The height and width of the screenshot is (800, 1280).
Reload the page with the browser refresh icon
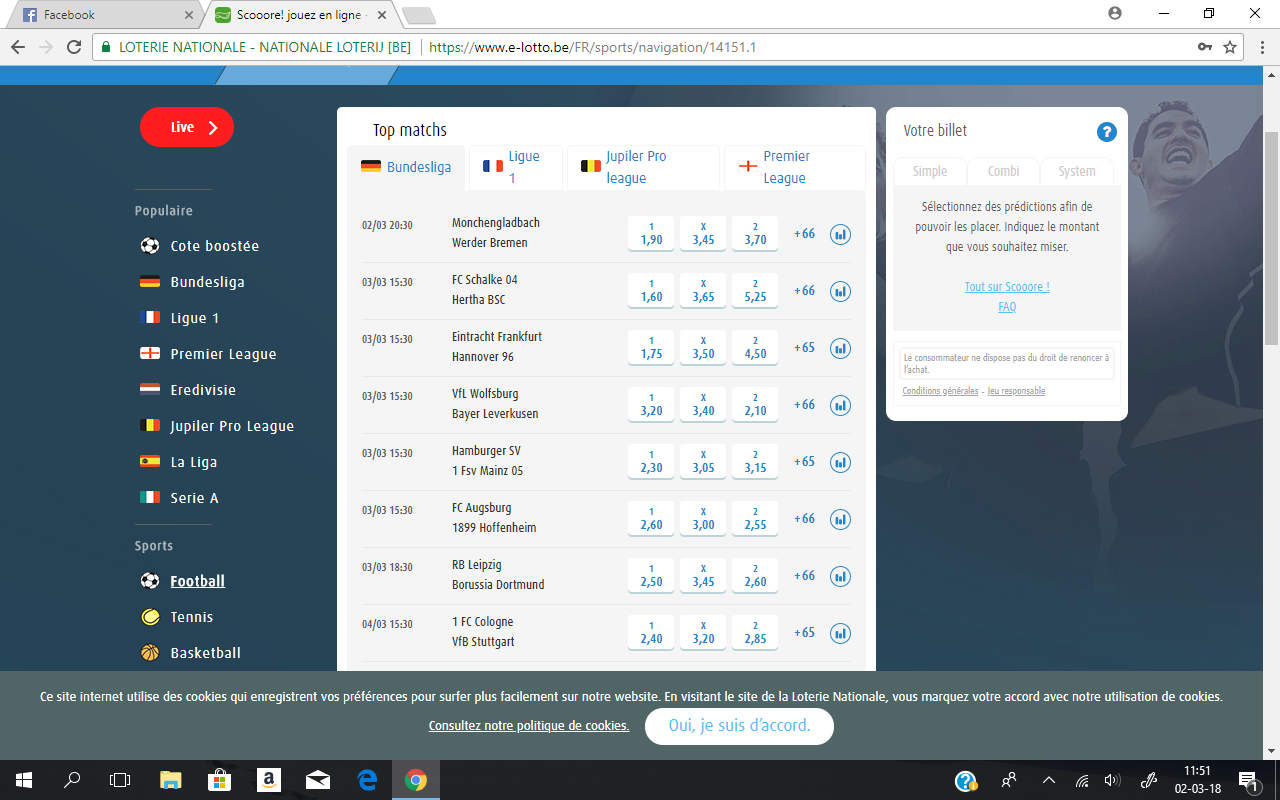click(73, 47)
